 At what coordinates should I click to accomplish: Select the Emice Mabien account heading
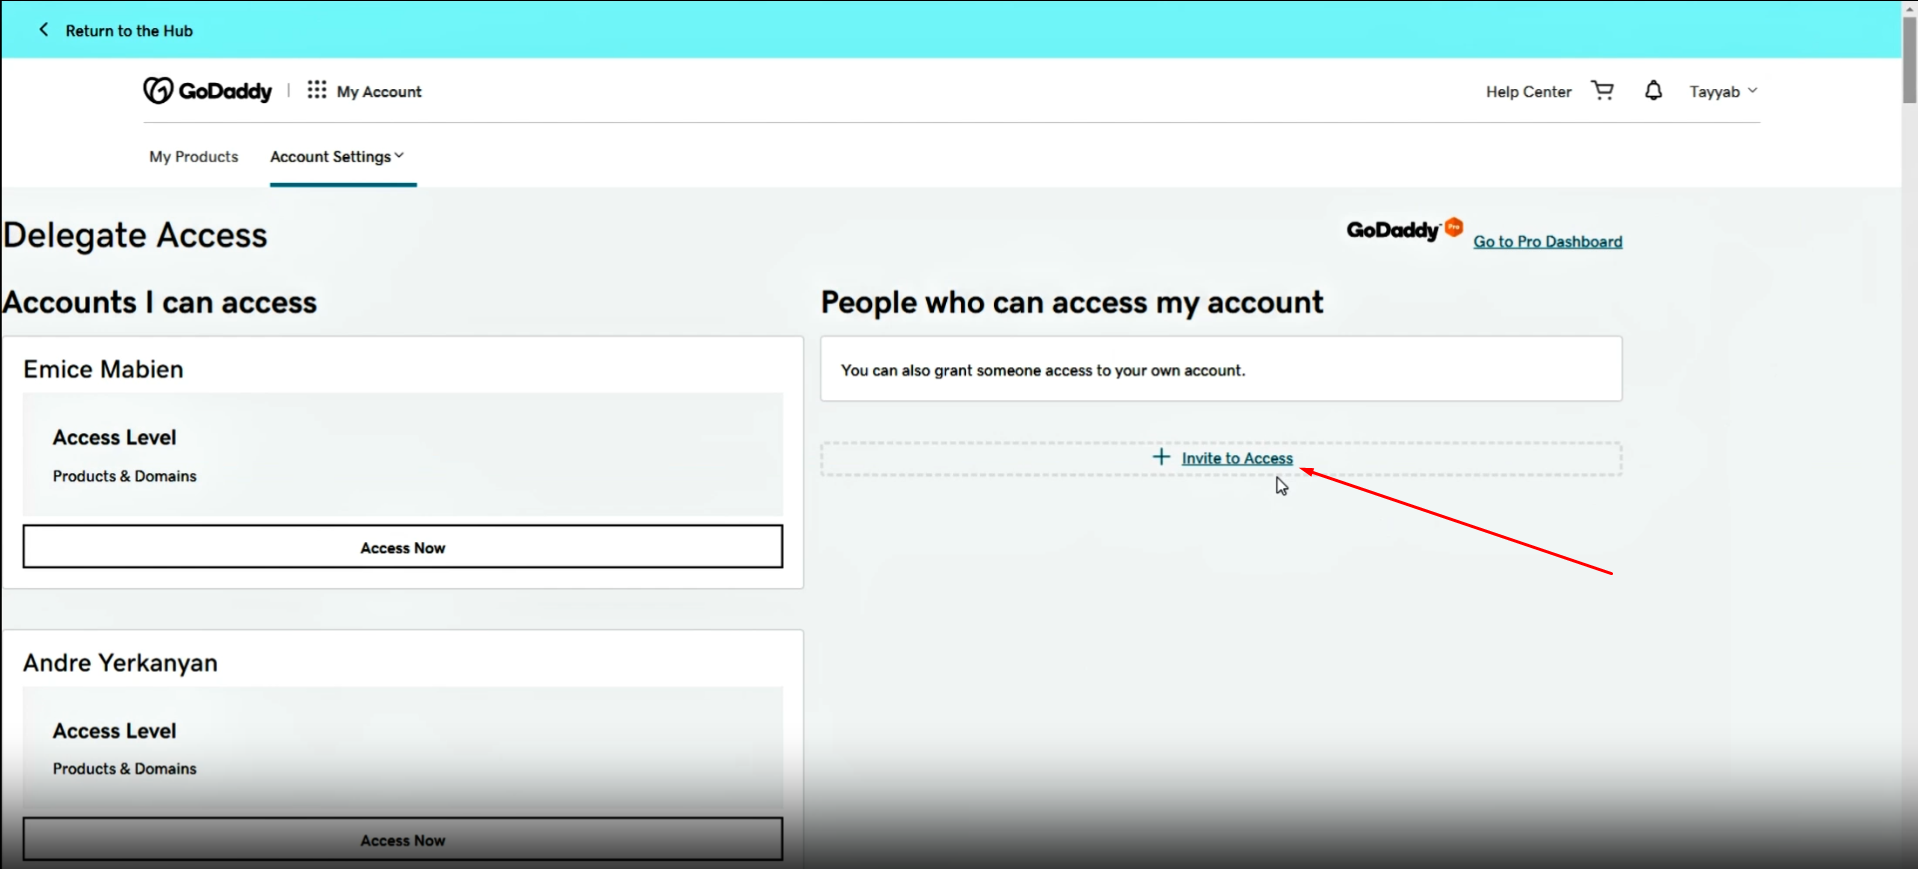tap(104, 369)
